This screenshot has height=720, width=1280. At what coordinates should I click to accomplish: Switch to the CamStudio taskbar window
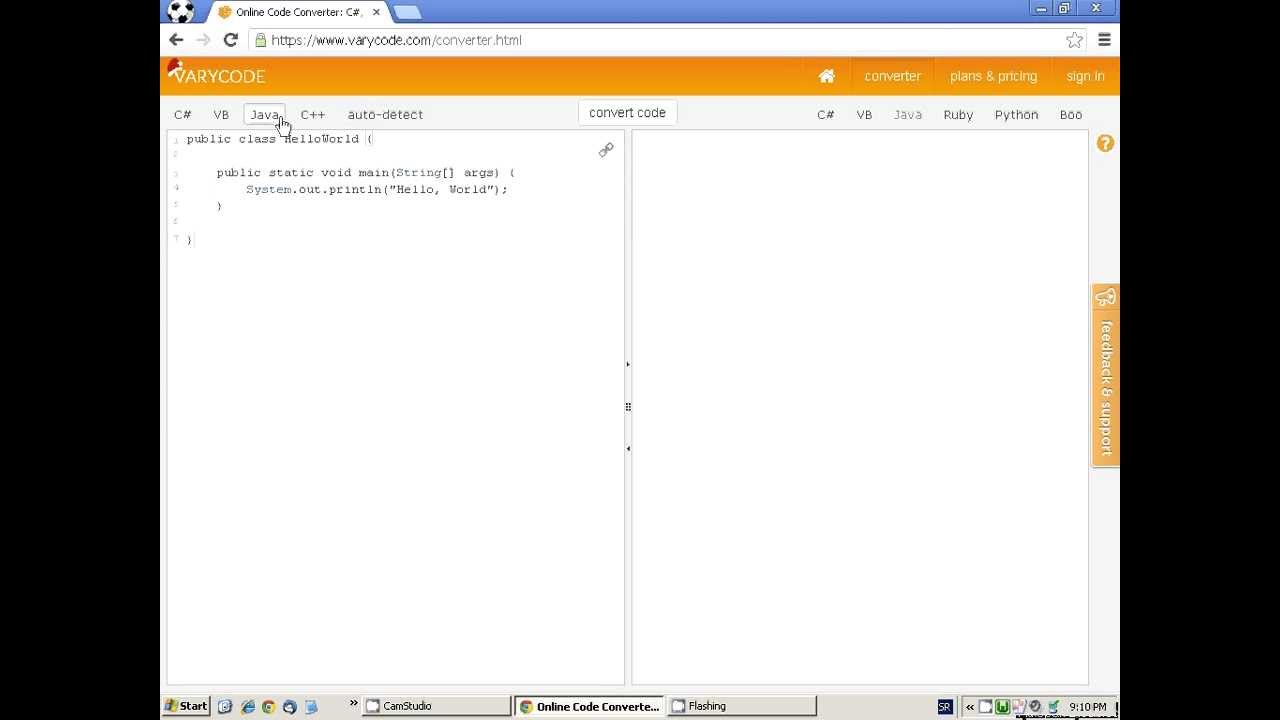(x=436, y=706)
